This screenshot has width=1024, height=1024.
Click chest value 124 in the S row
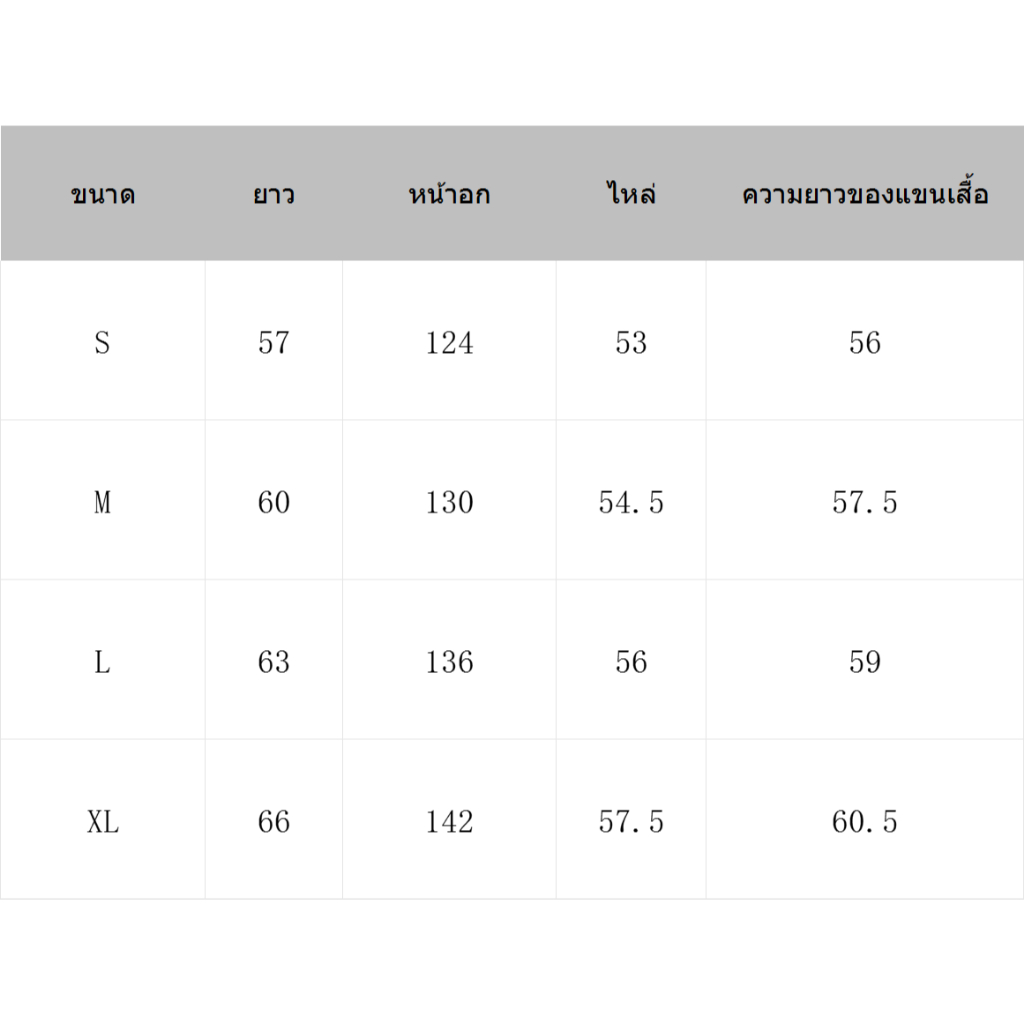(449, 343)
